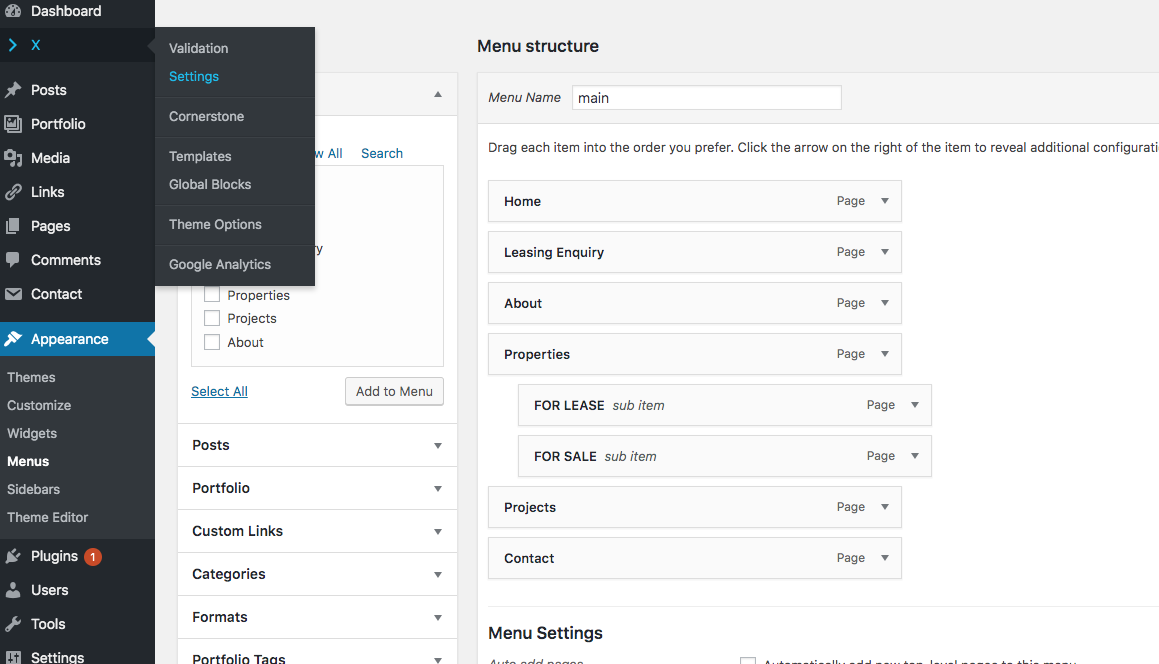Screen dimensions: 1159x664
Task: Open the Widgets submenu page
Action: (x=32, y=433)
